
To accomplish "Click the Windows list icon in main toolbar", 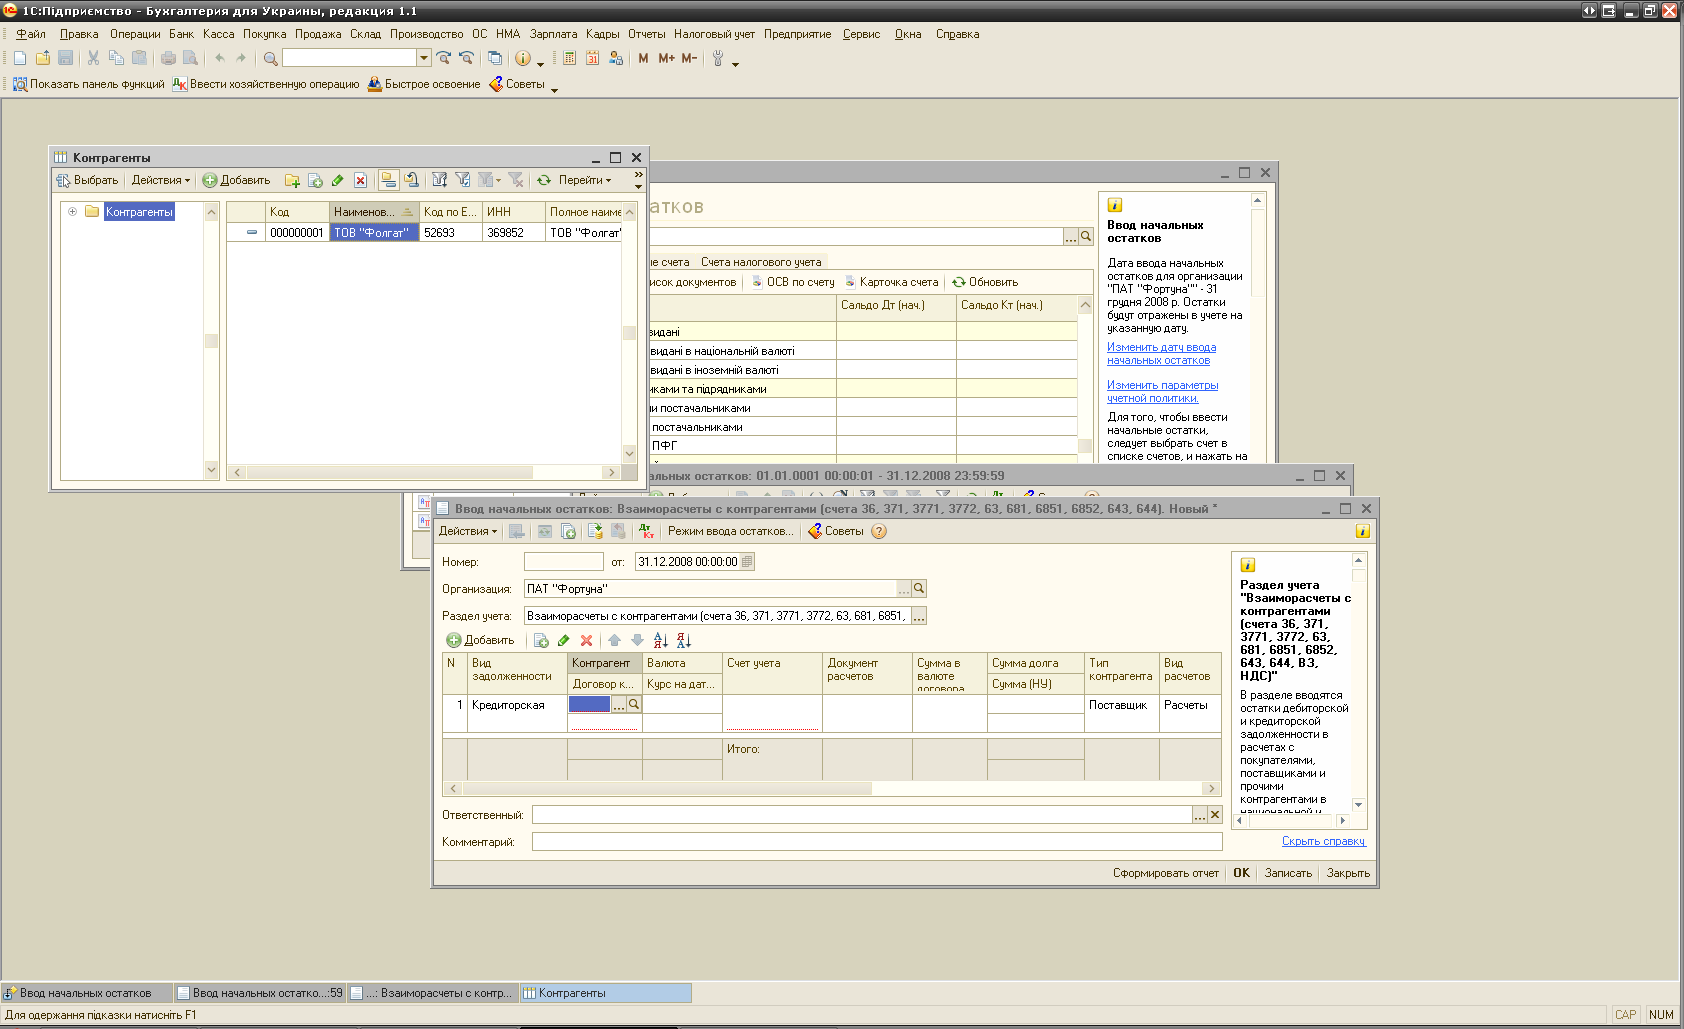I will (x=495, y=58).
